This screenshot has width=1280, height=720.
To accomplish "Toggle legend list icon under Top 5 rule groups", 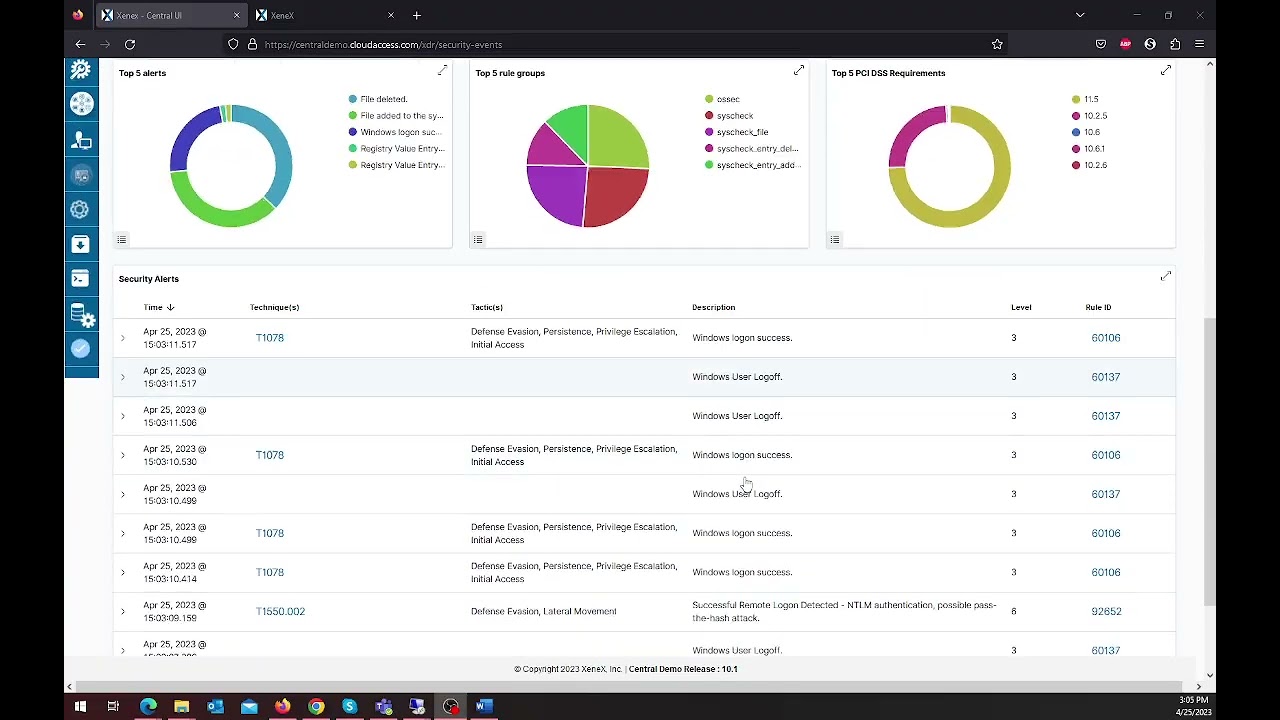I will click(x=478, y=239).
